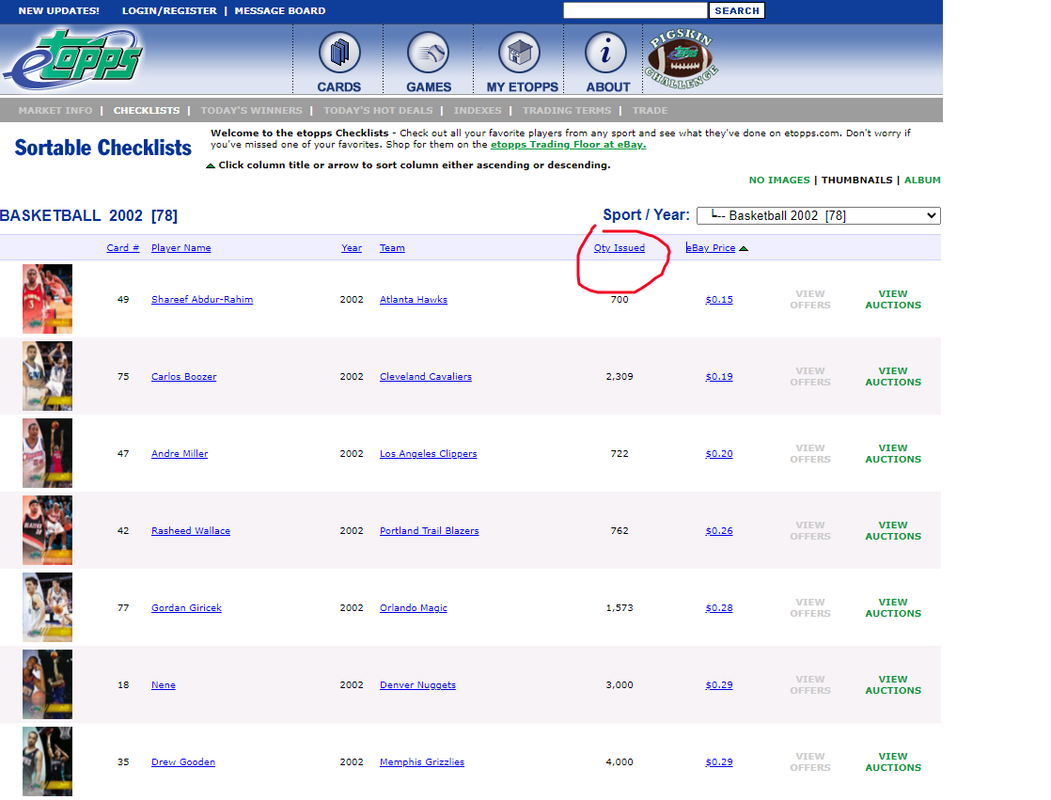Open Gordan Giricek player link
Viewport: 1051px width, 800px height.
(x=186, y=608)
